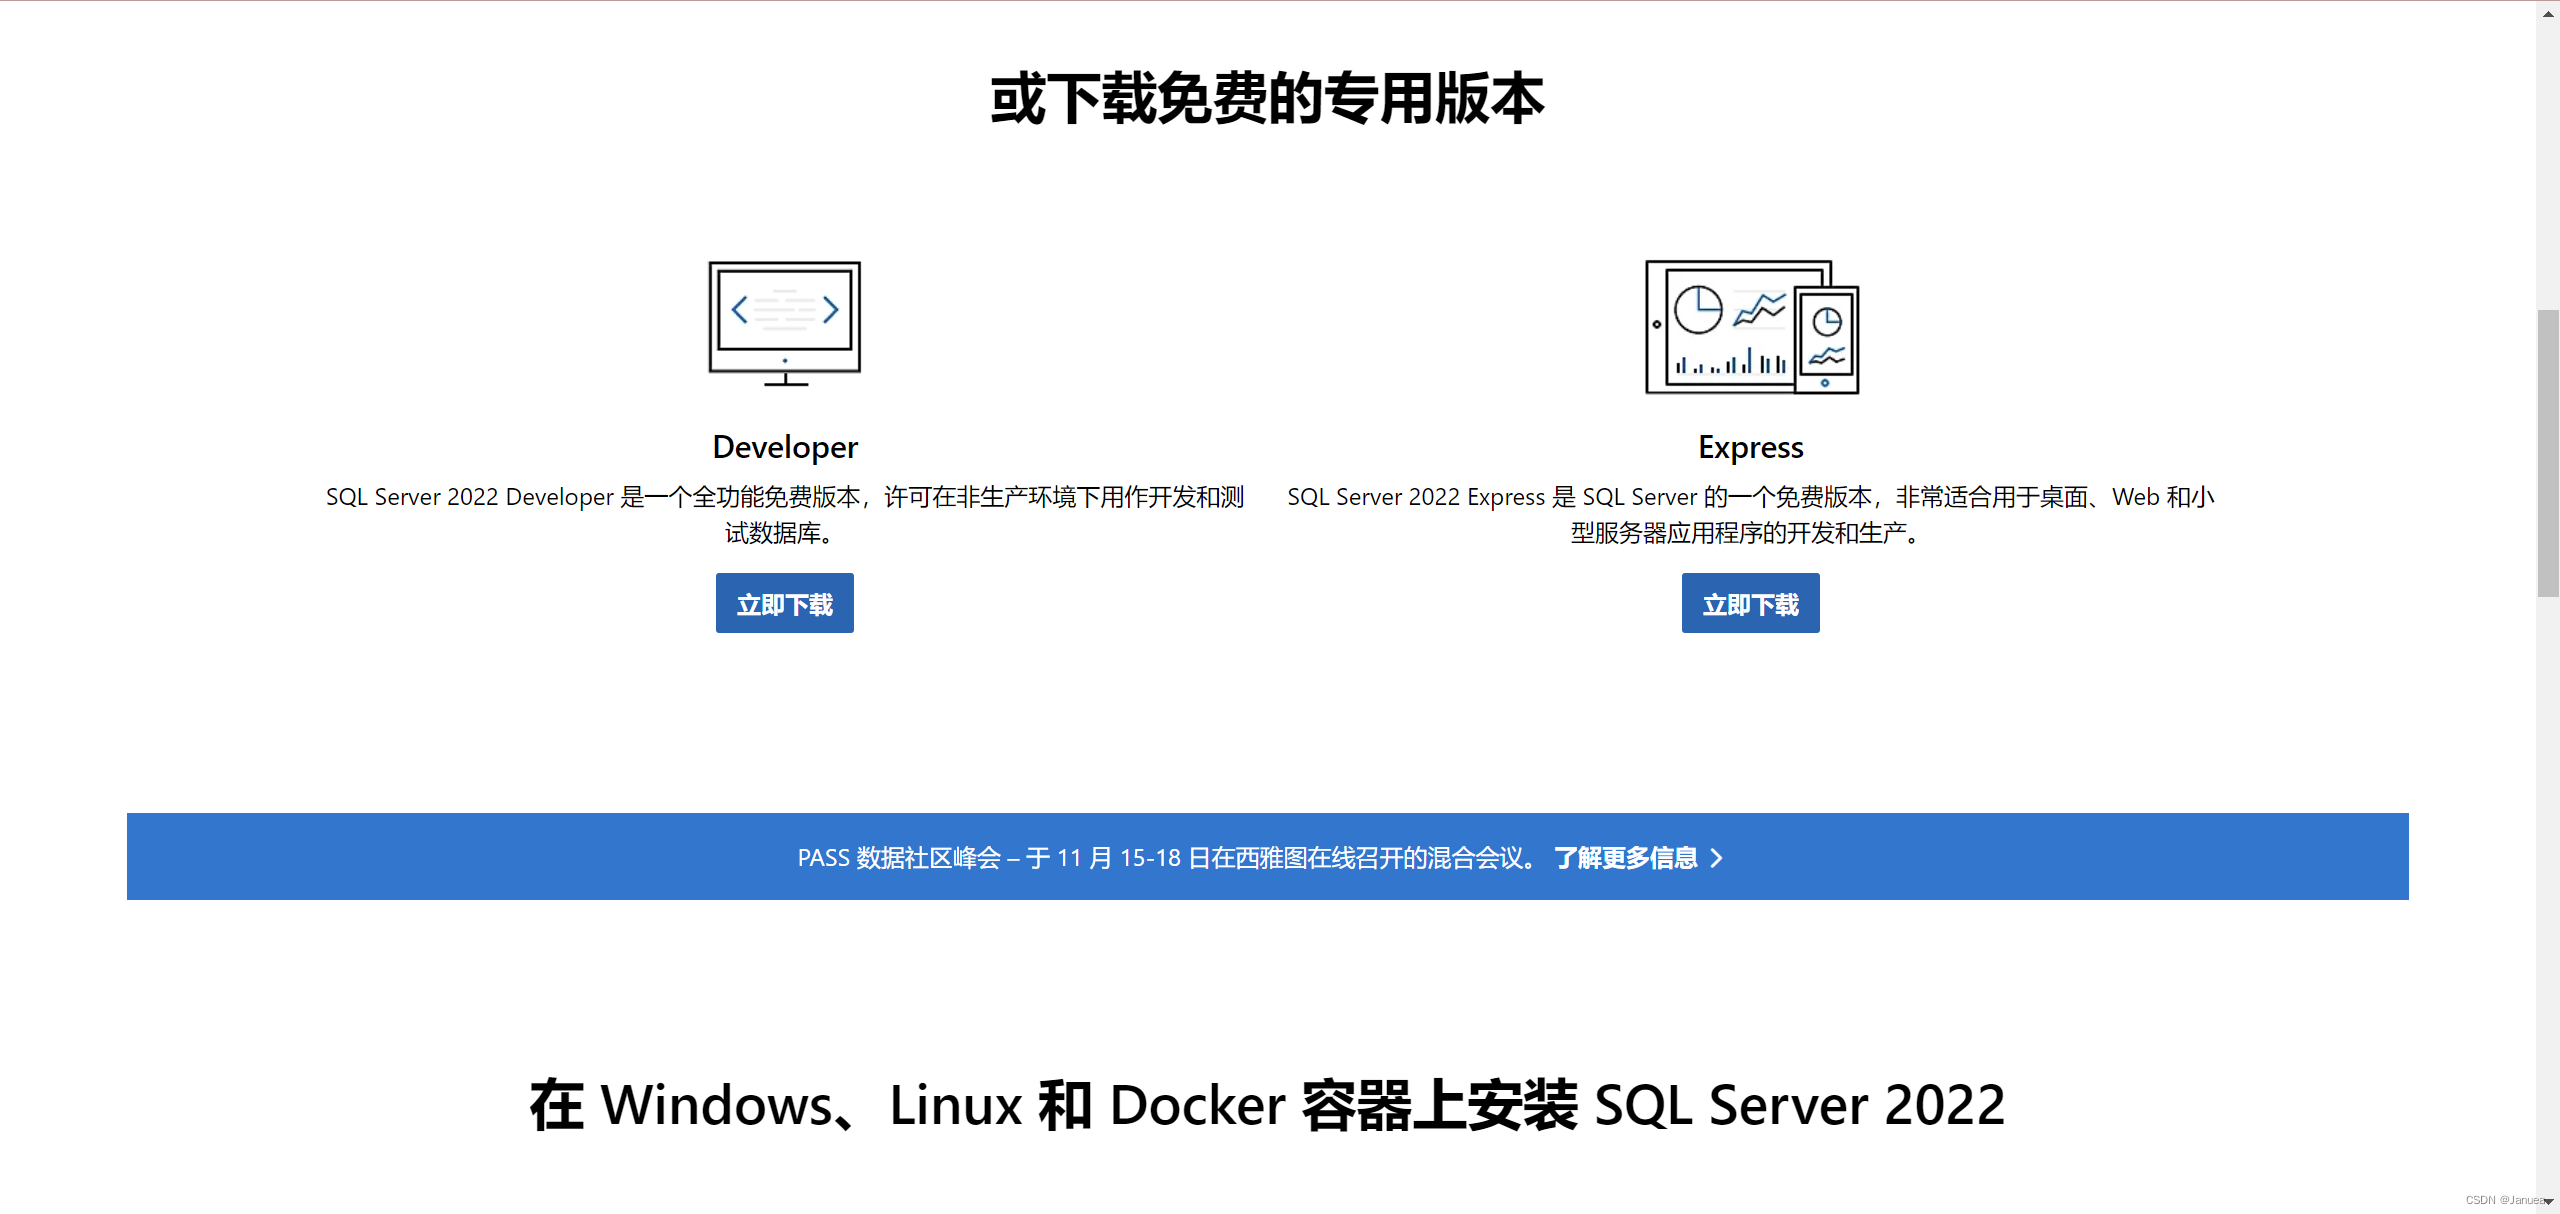This screenshot has height=1214, width=2560.
Task: Open the 了解更多信息 link in the banner
Action: (1626, 858)
